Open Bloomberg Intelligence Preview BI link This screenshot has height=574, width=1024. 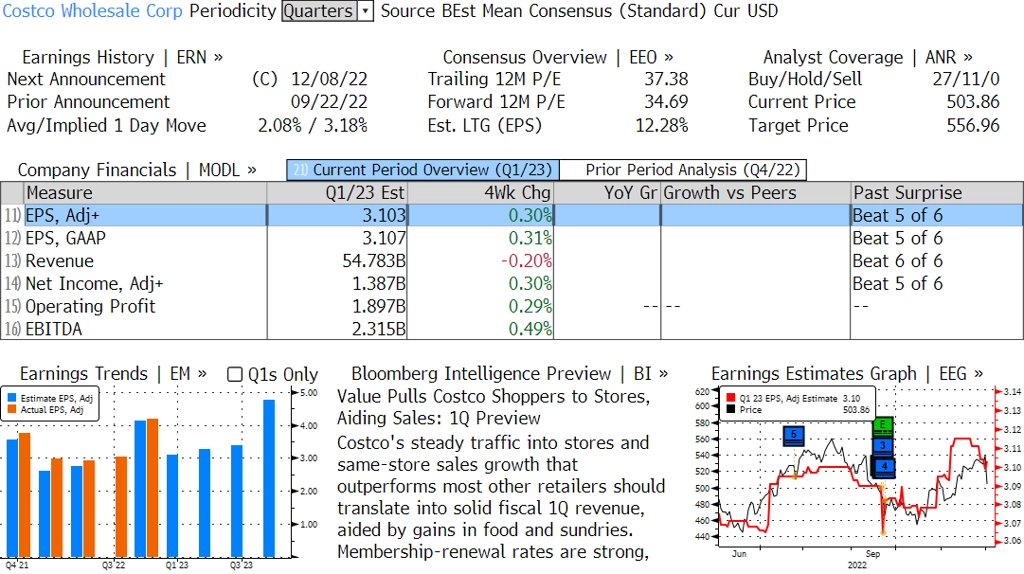[x=509, y=374]
